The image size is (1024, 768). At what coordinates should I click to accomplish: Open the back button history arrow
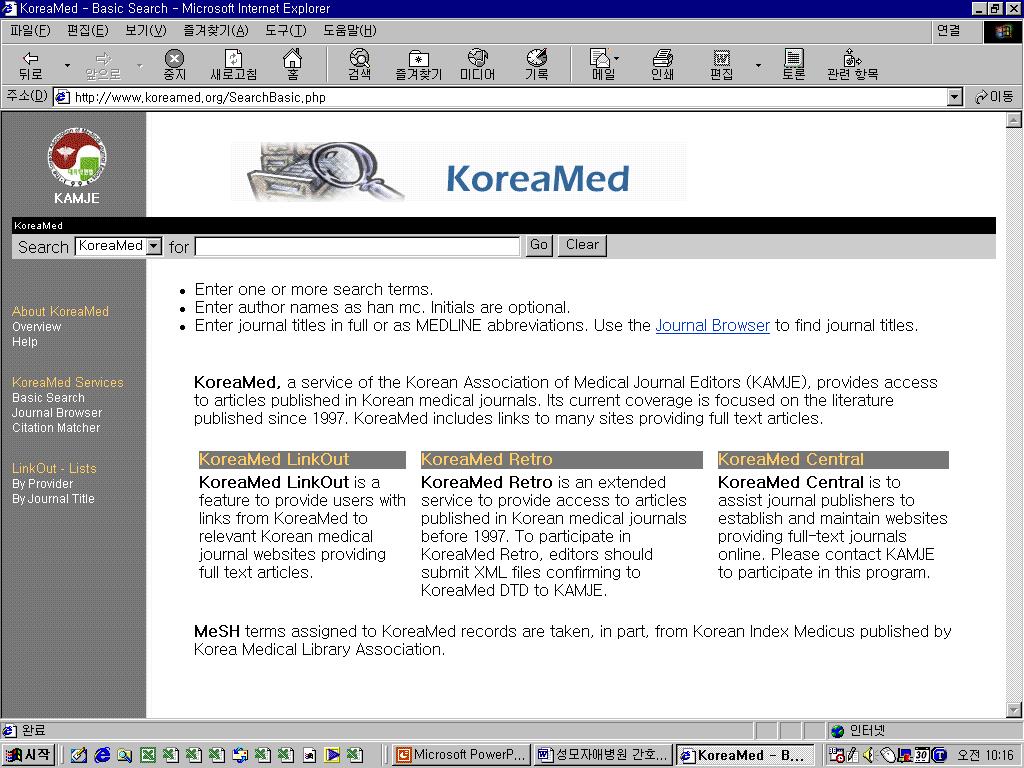pos(67,65)
